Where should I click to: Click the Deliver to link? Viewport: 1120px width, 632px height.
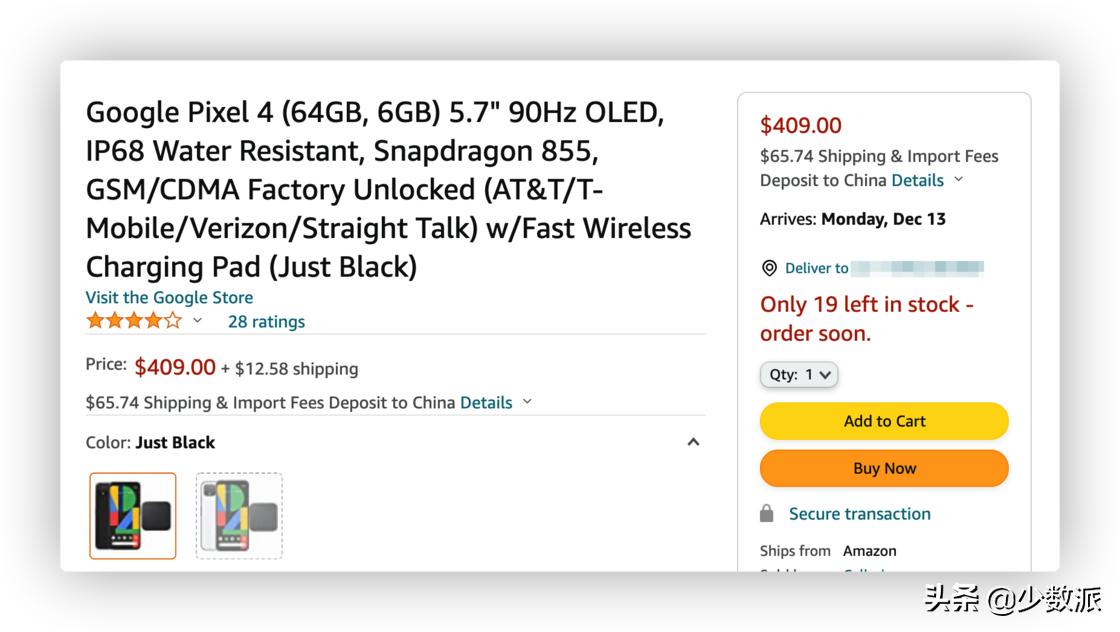click(x=816, y=268)
